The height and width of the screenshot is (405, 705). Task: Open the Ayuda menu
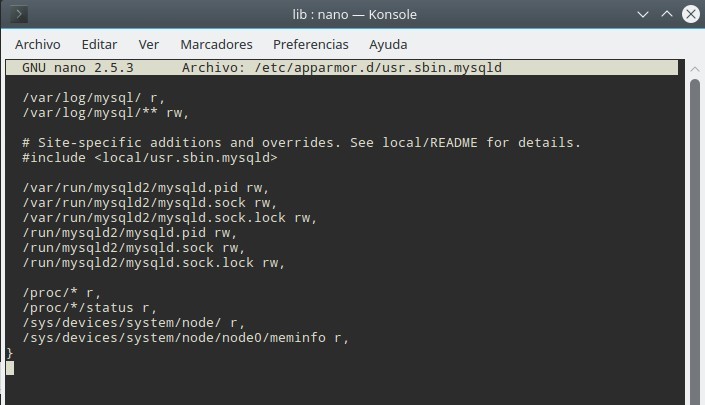click(388, 45)
